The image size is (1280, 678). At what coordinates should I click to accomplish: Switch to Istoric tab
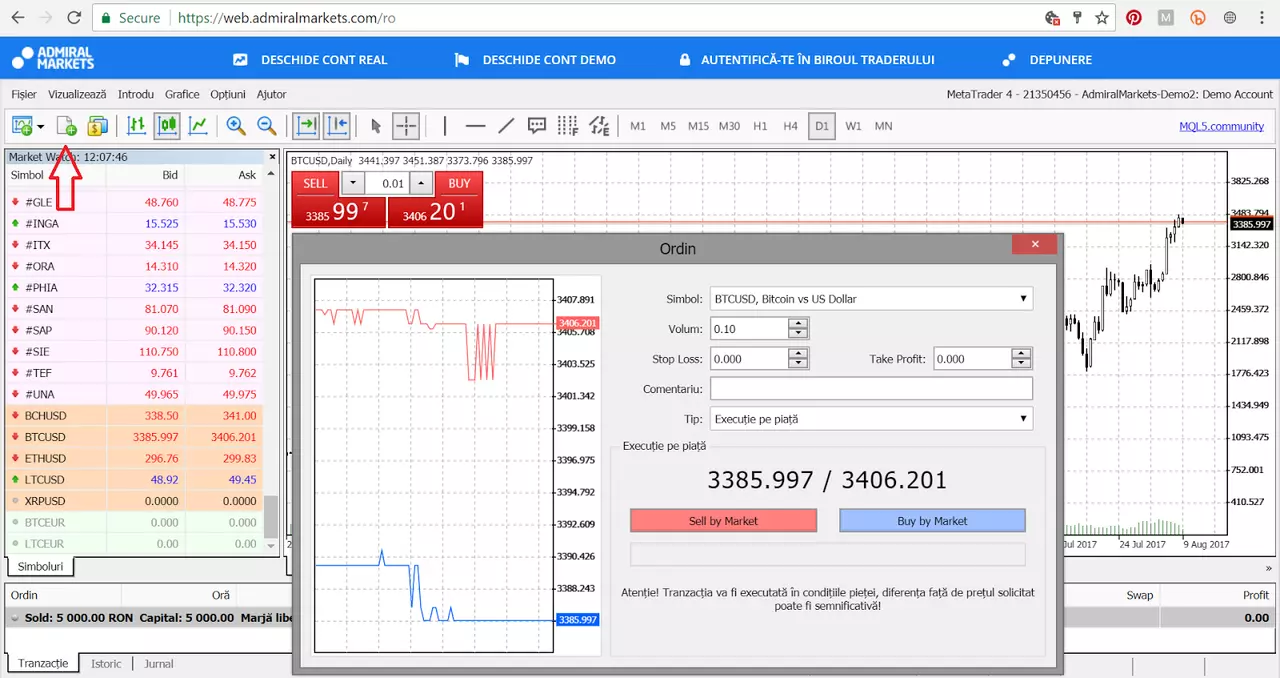point(106,664)
